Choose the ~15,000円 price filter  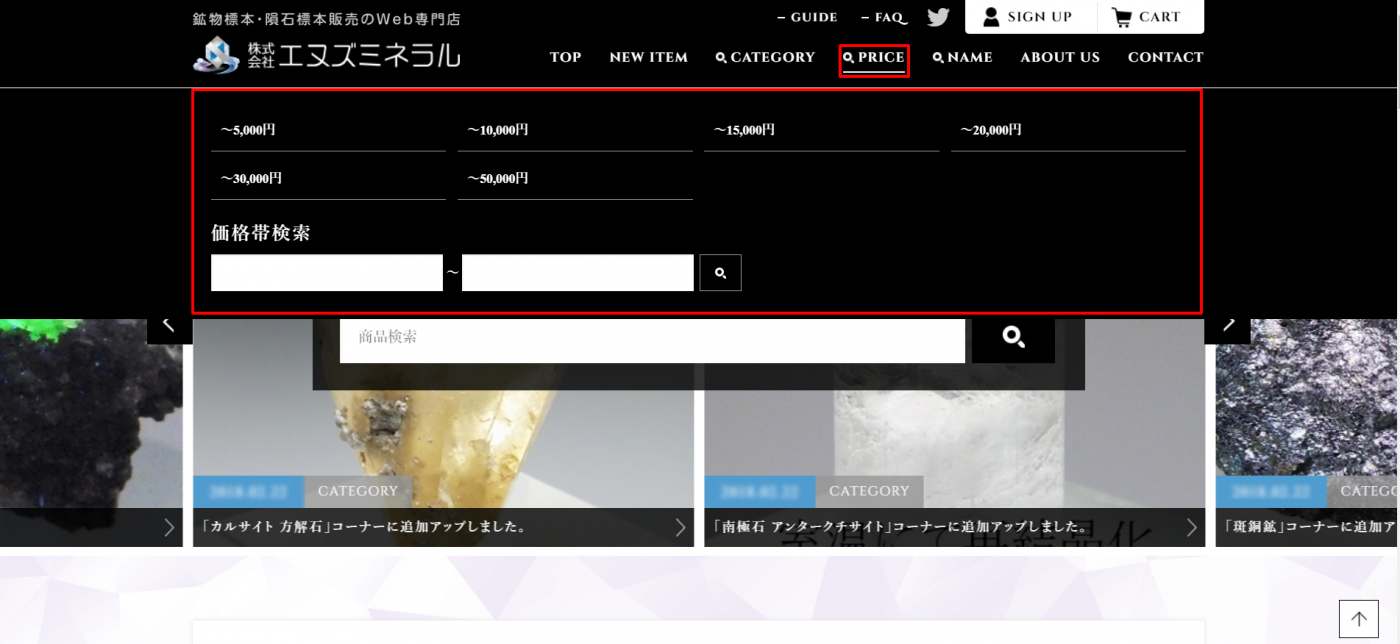click(x=821, y=130)
